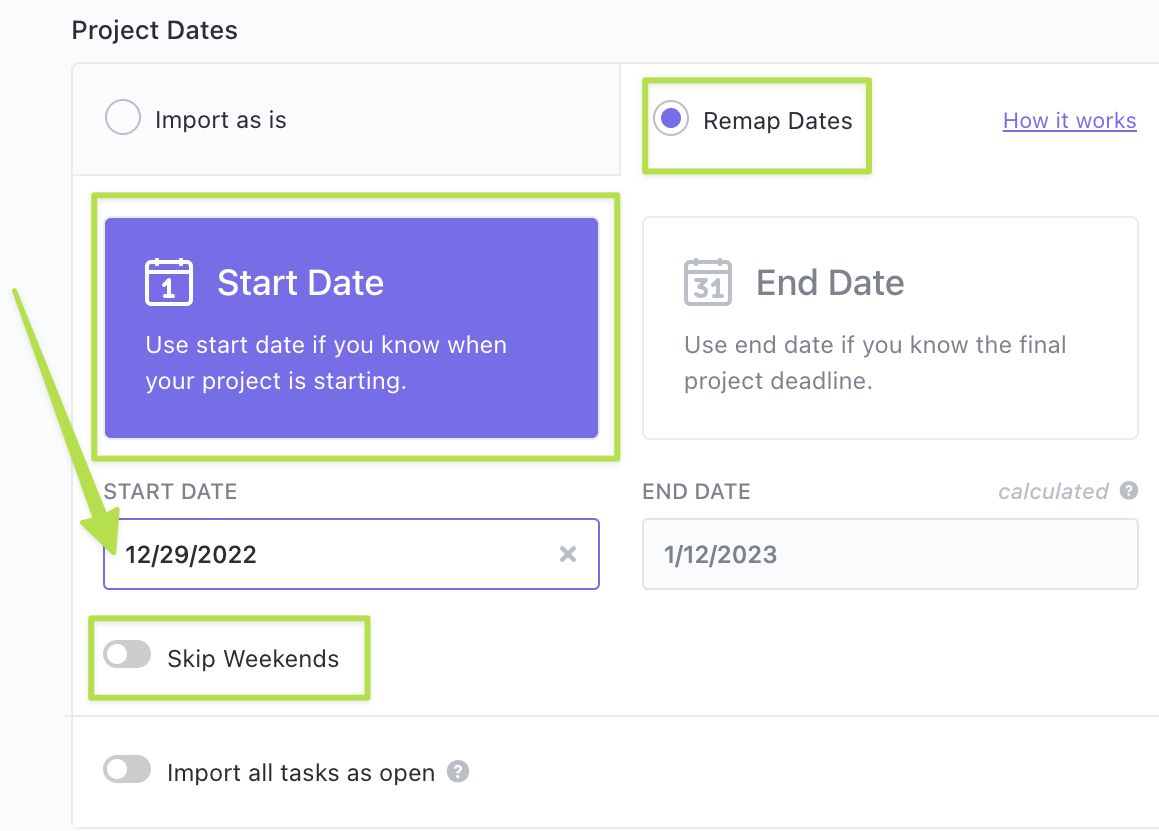Select the 'Import as is' radio button
1159x831 pixels.
123,120
